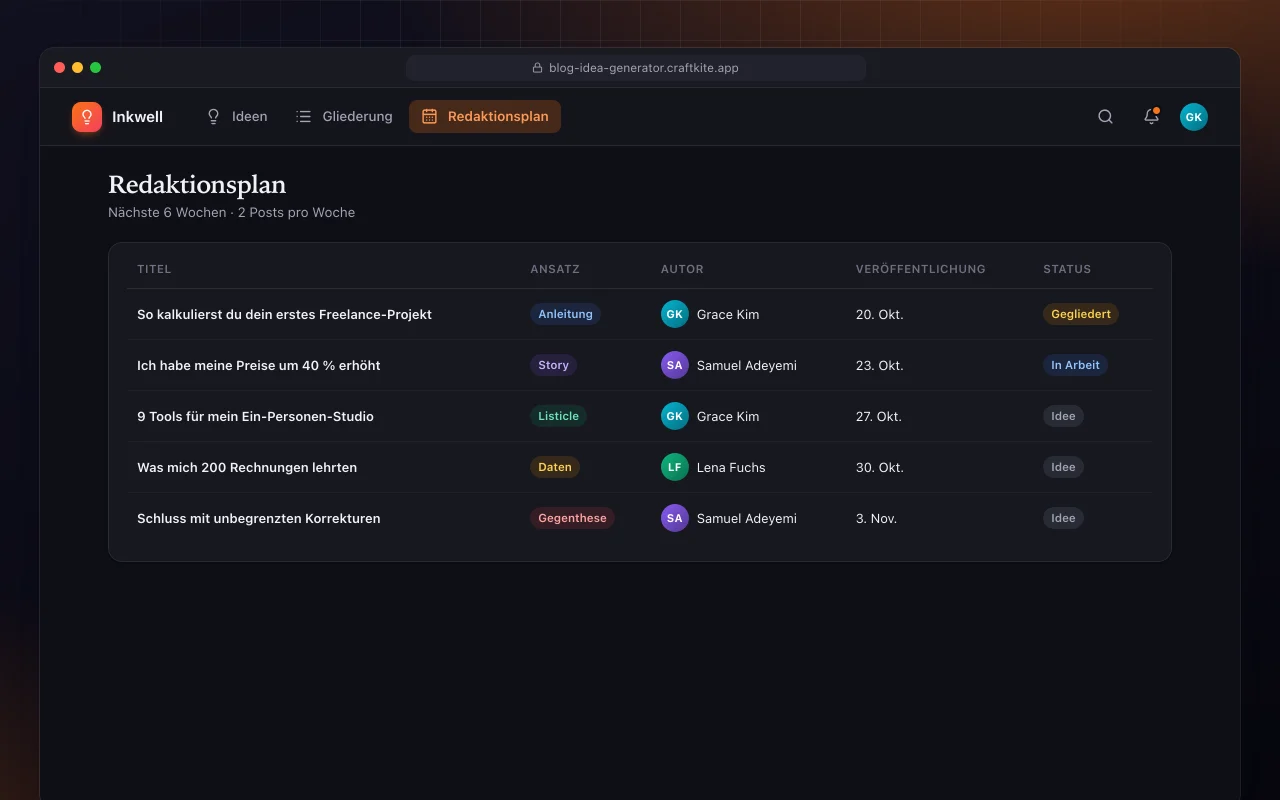
Task: Open 'Ich habe meine Preise um 40 % erhöht'
Action: tap(259, 365)
